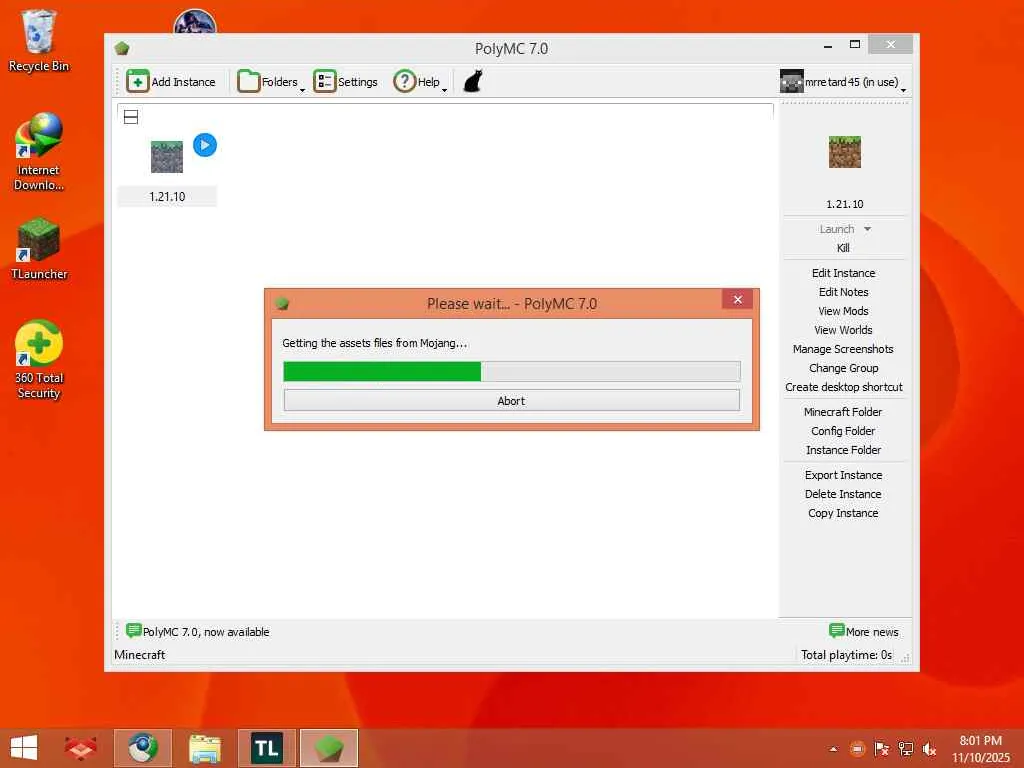Open the Config Folder
The width and height of the screenshot is (1024, 768).
click(x=843, y=431)
